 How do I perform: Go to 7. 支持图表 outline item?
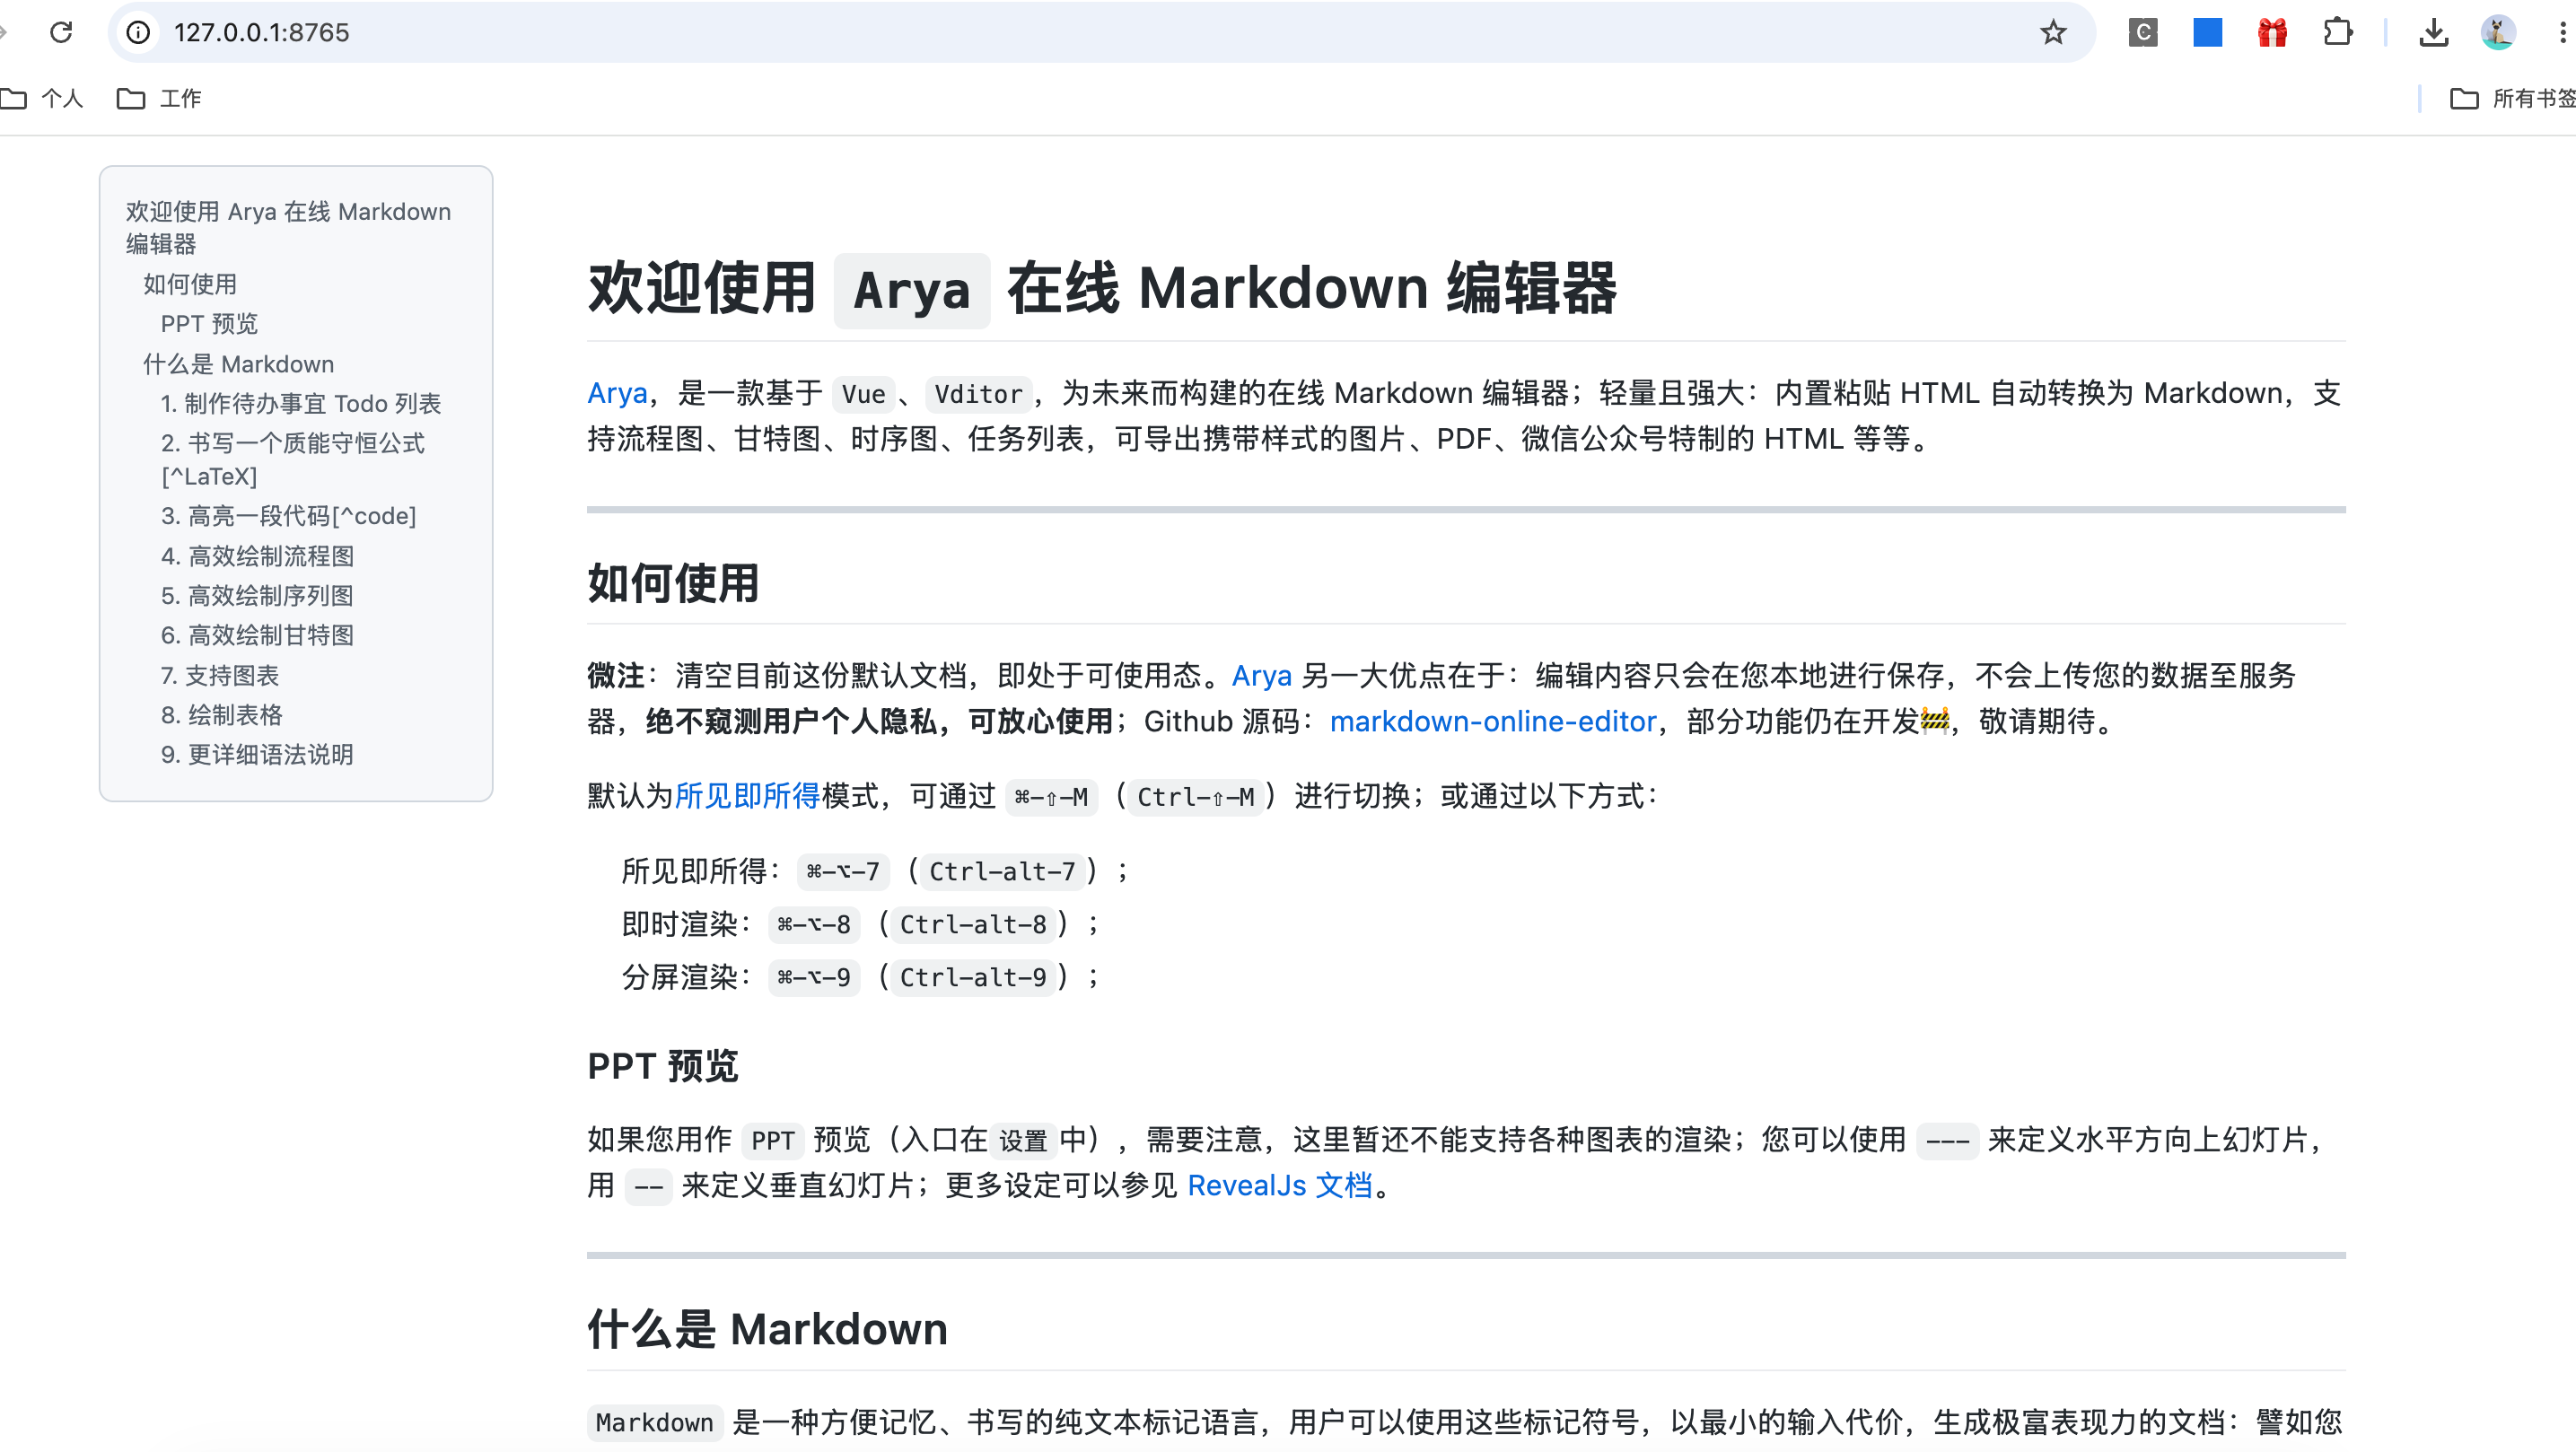pyautogui.click(x=220, y=675)
